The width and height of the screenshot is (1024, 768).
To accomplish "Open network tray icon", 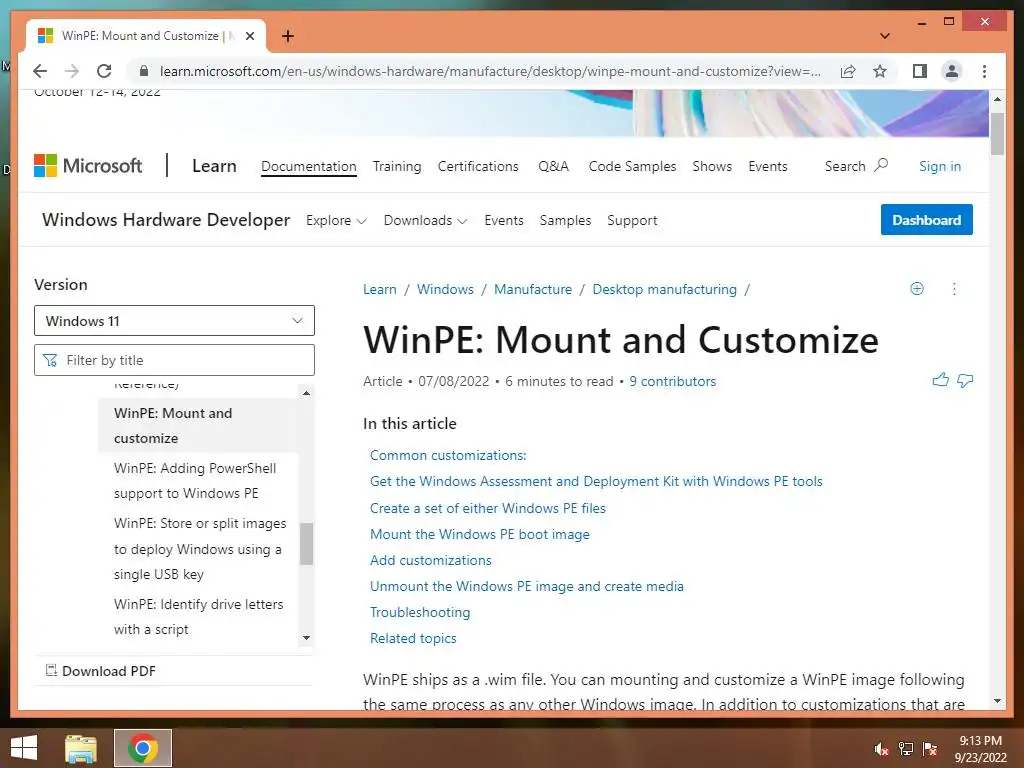I will [x=906, y=749].
